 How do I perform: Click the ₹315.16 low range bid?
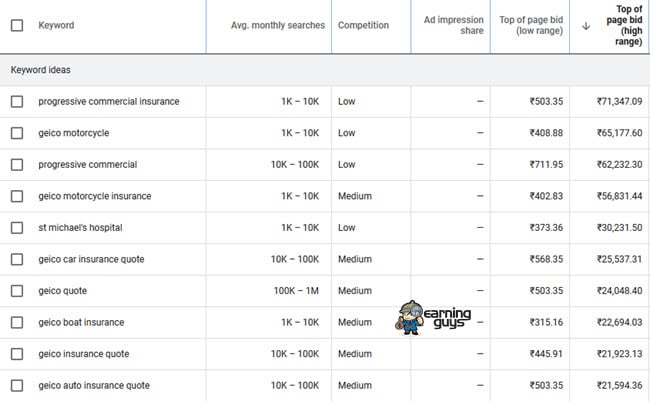point(546,322)
